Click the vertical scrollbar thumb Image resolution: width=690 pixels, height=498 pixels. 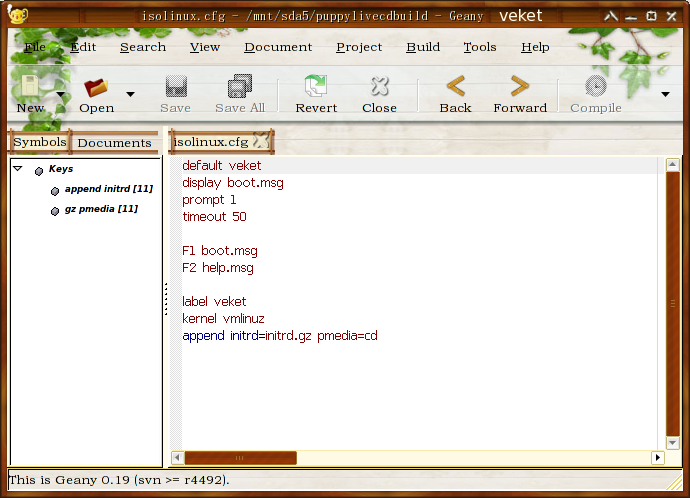(672, 304)
